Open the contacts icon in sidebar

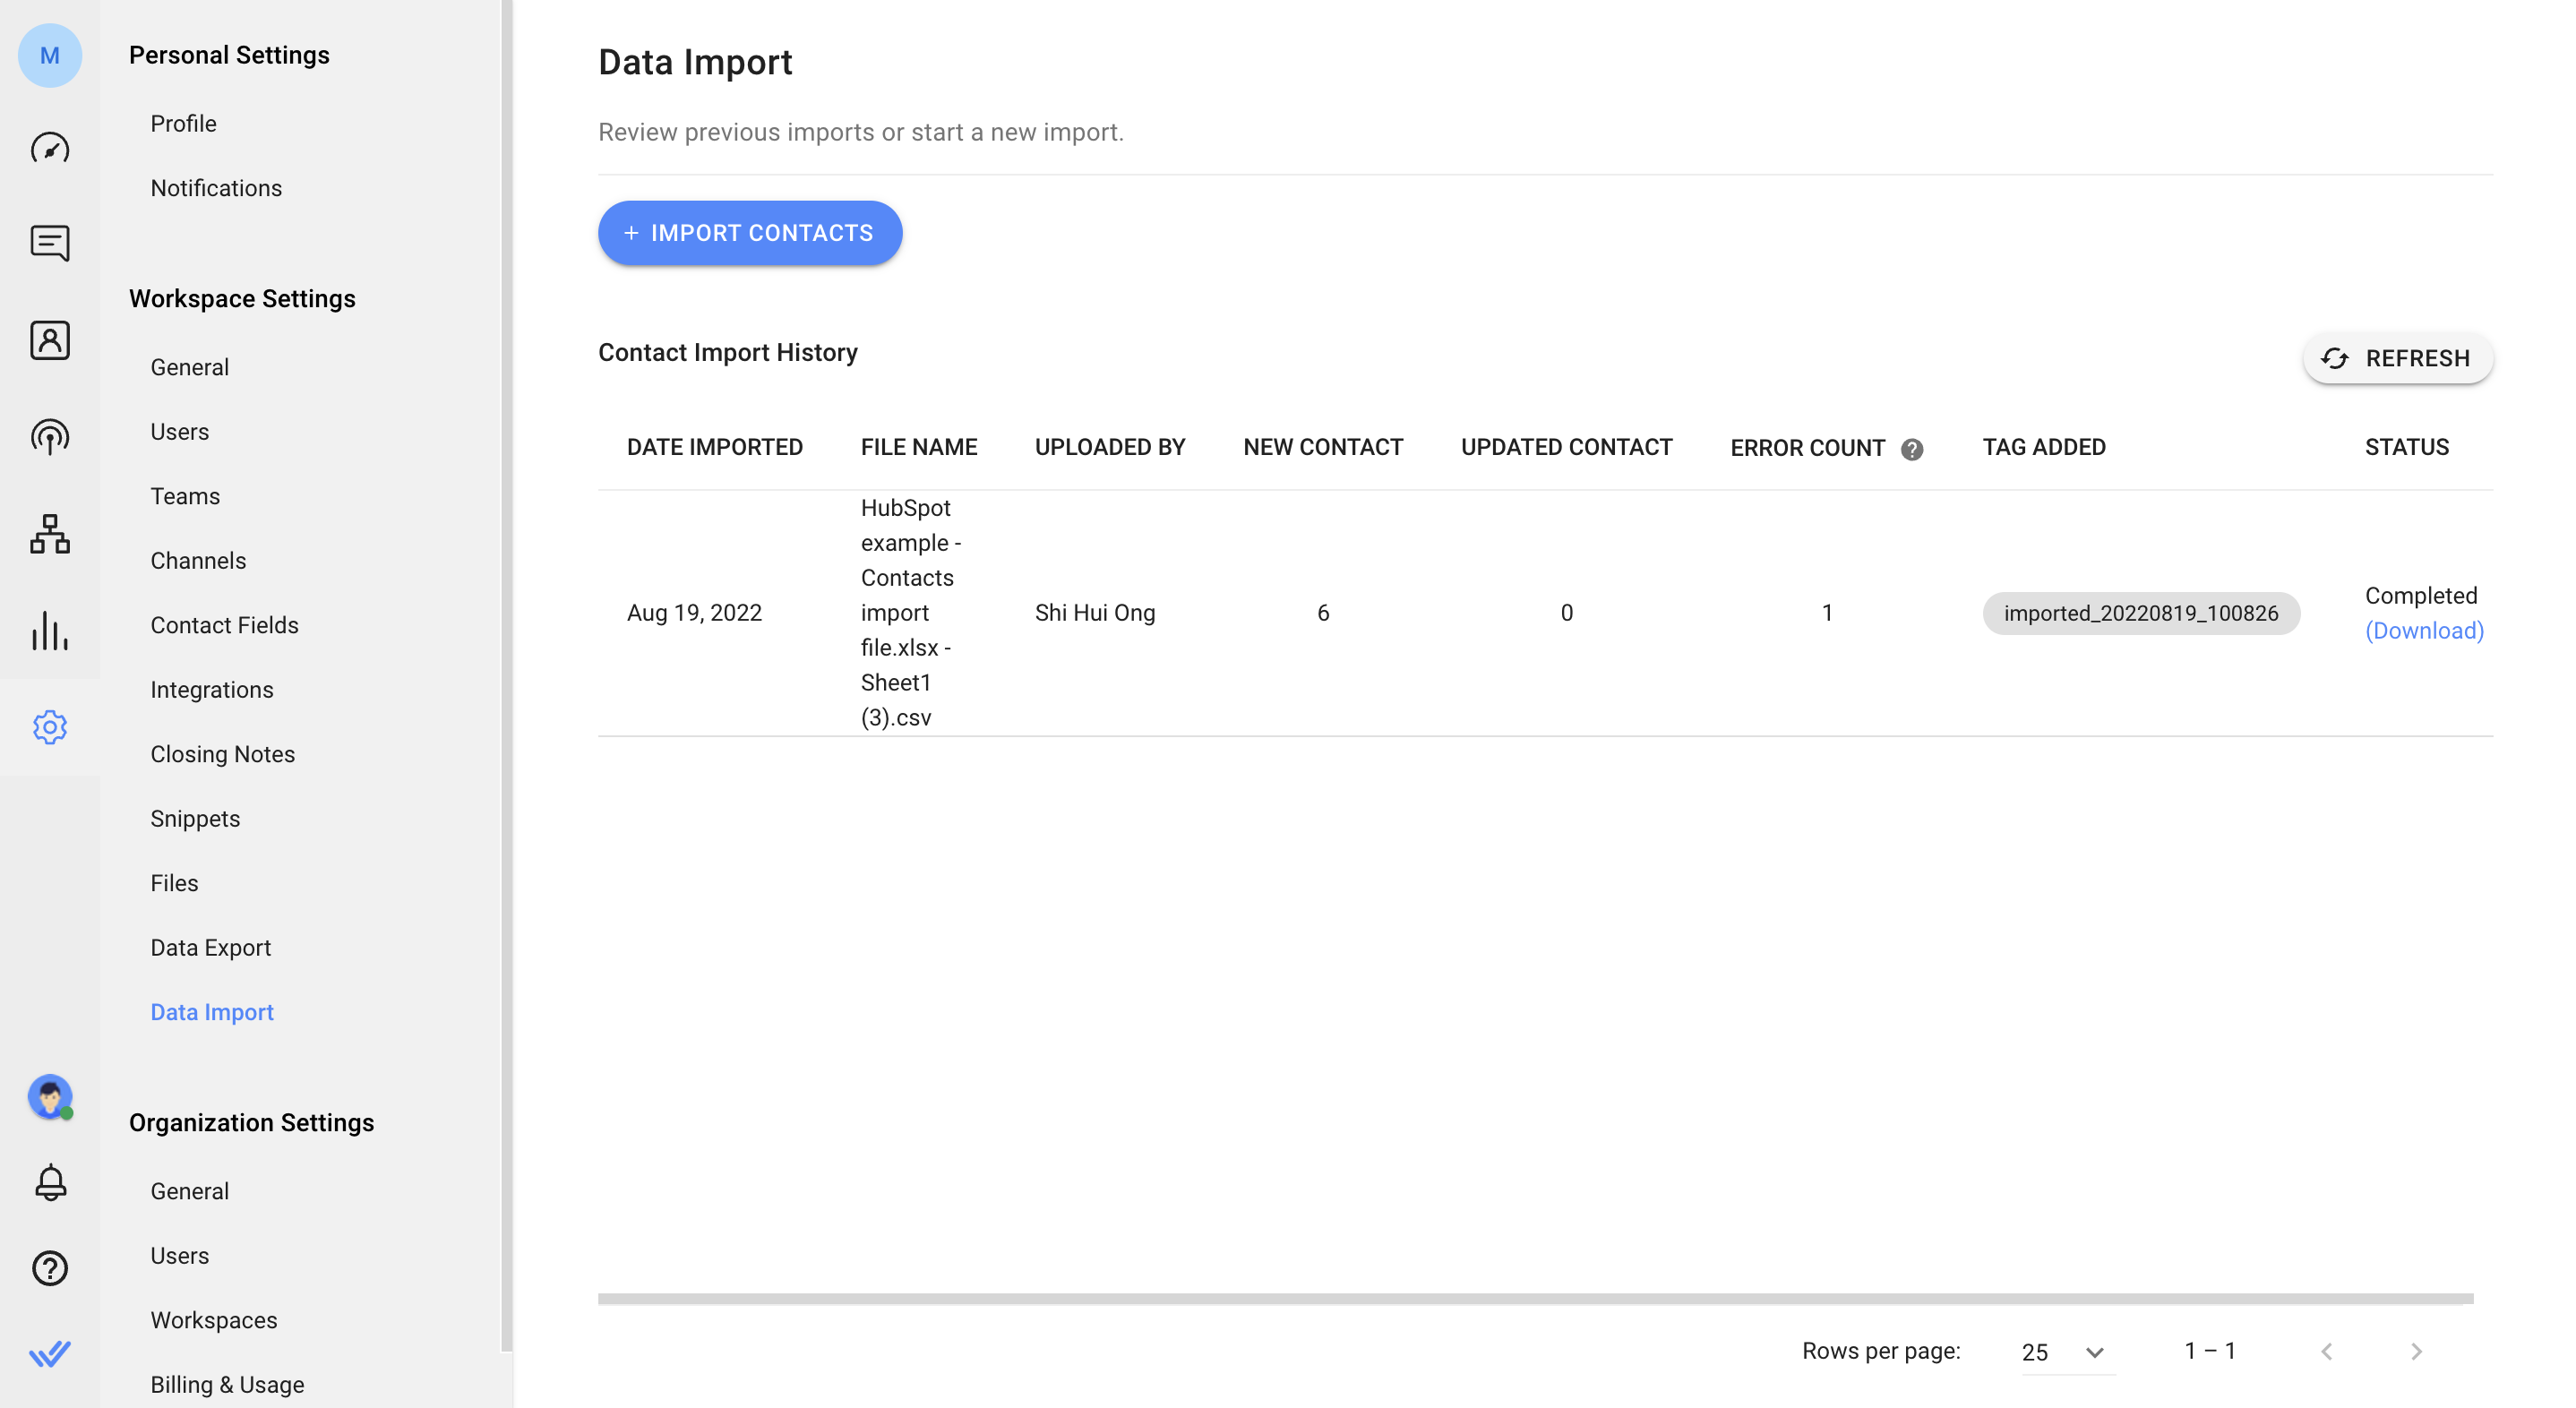[48, 339]
